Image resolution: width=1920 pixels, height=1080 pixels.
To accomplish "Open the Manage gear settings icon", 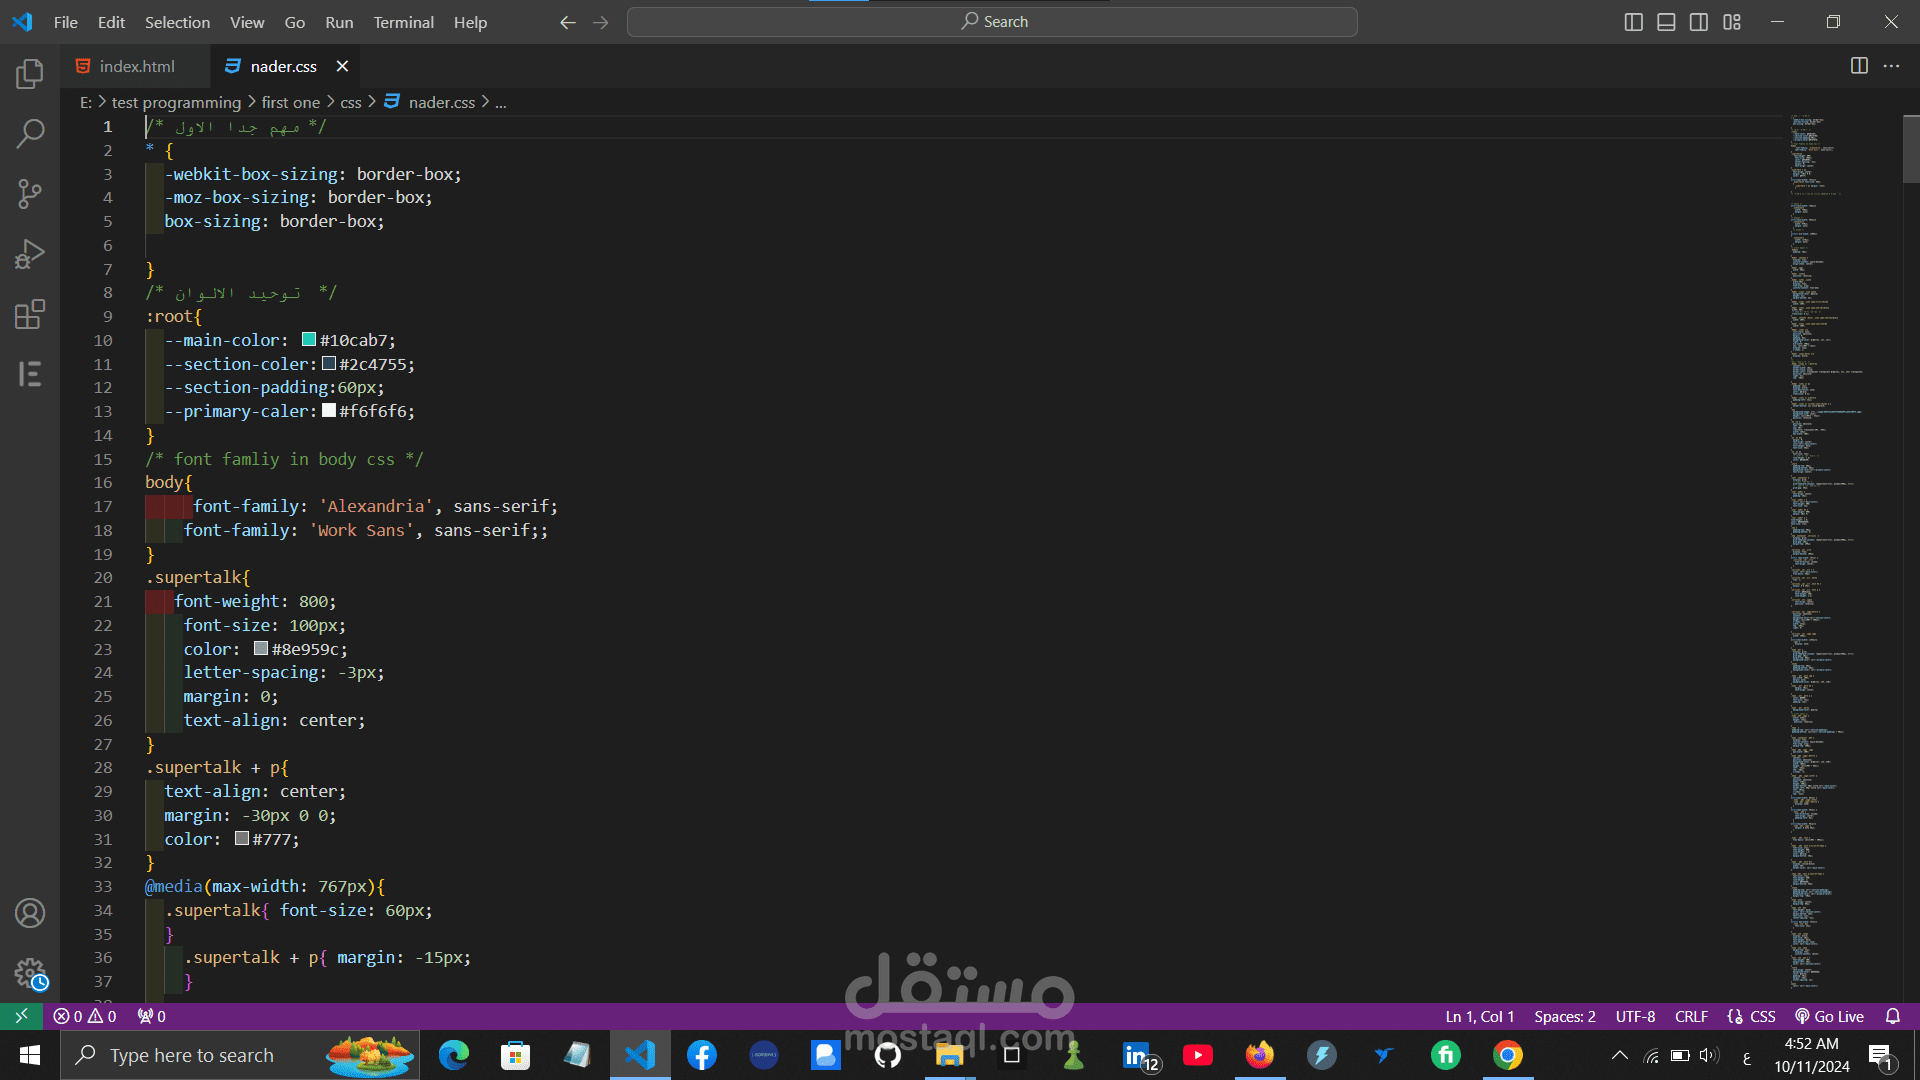I will (x=30, y=973).
